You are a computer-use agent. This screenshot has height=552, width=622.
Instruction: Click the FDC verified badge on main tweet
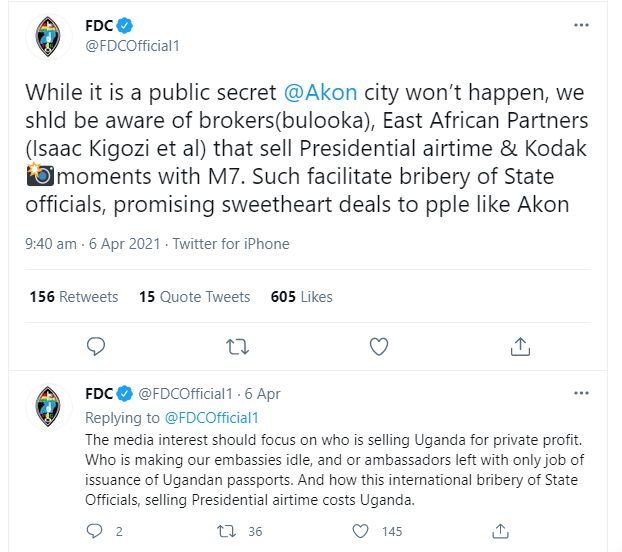tap(125, 25)
